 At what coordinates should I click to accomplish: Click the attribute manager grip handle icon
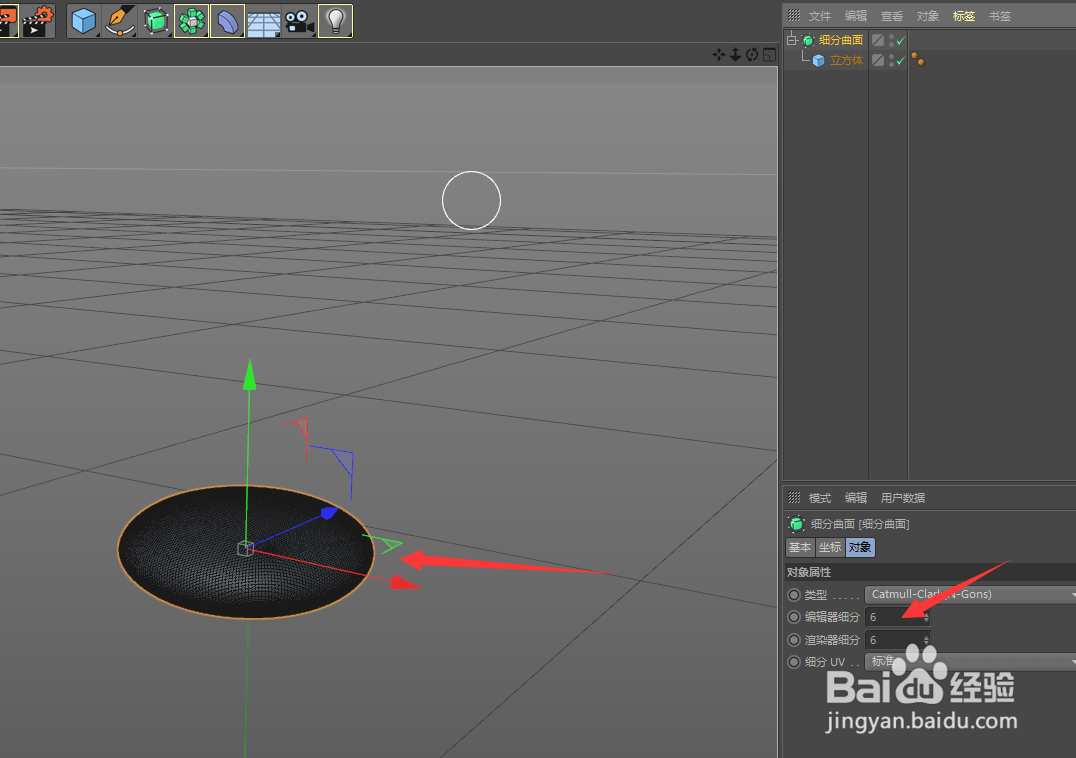794,497
